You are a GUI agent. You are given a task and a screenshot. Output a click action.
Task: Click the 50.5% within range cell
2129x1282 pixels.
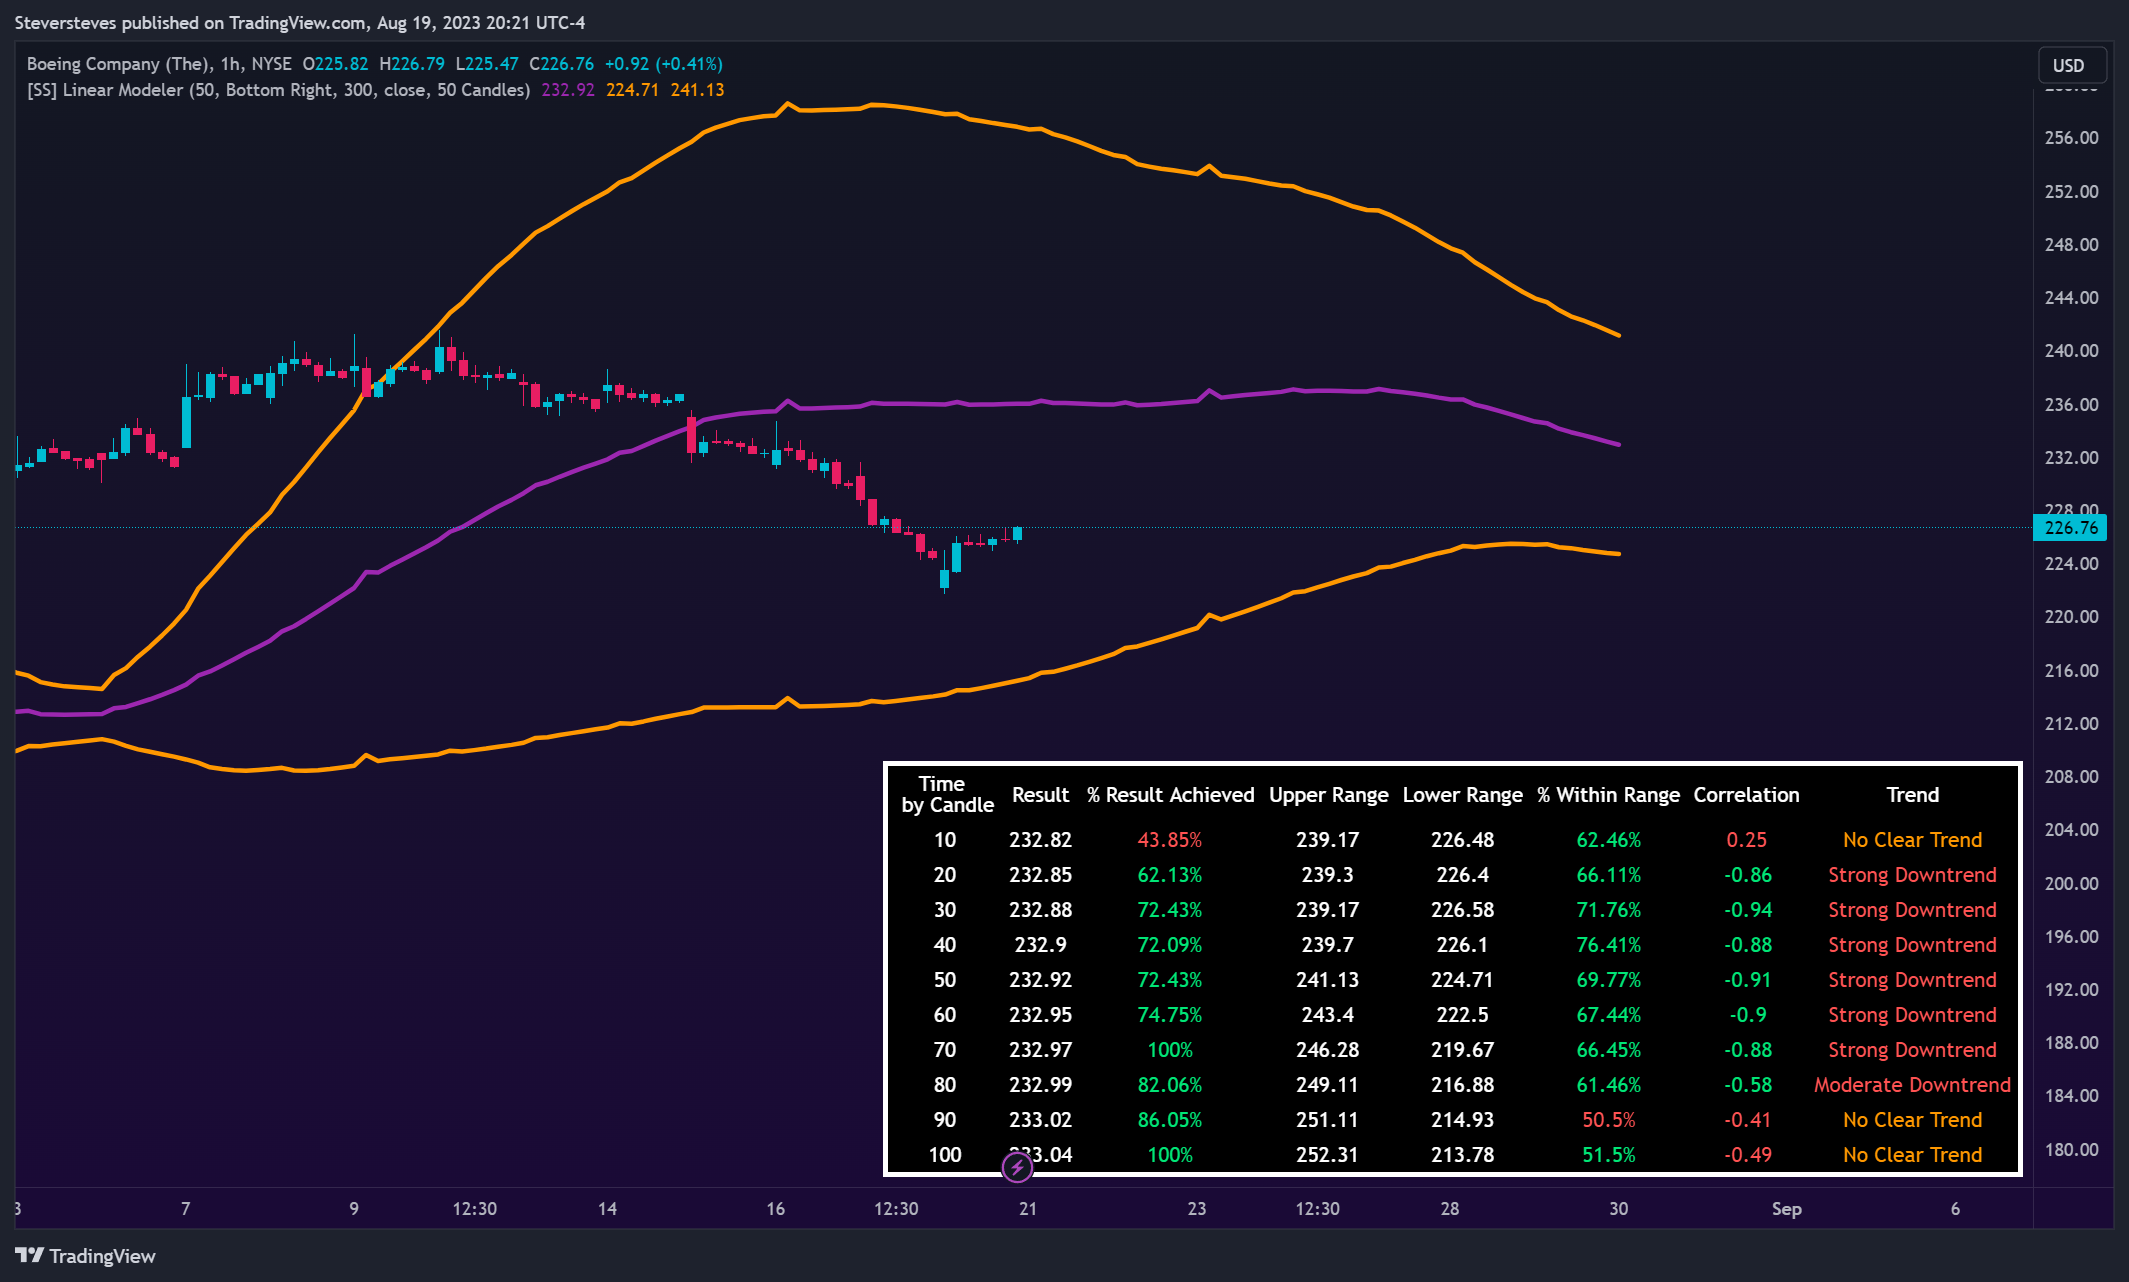coord(1608,1120)
